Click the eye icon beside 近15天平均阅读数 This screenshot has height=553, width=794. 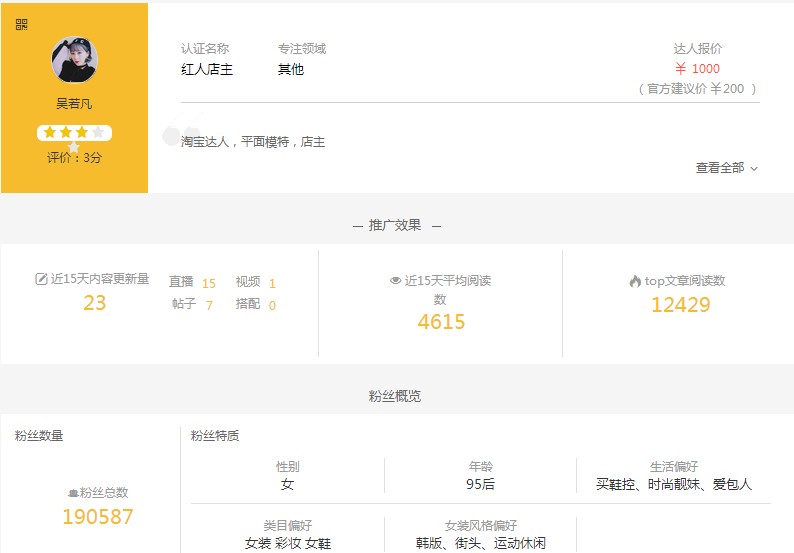(395, 281)
